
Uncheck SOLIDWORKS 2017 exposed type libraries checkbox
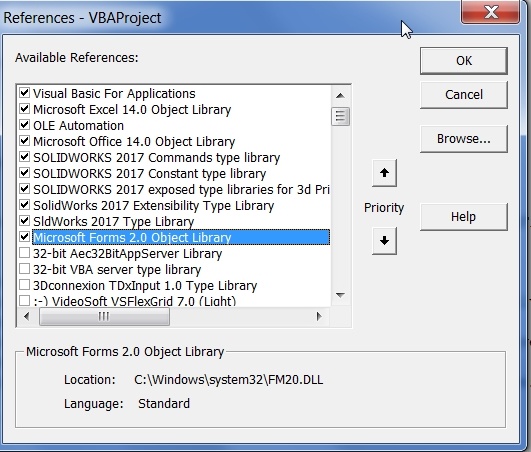(x=24, y=189)
